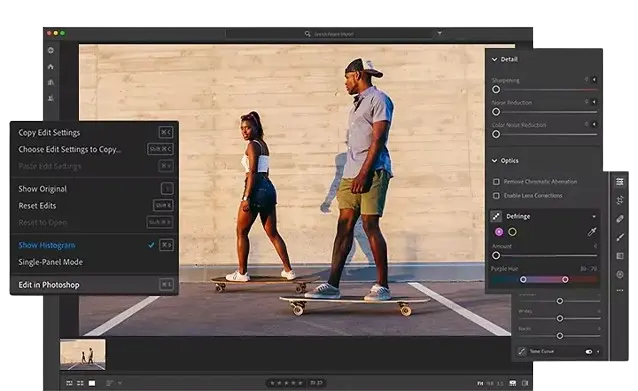Click the Detail section heading
This screenshot has height=391, width=638.
(x=509, y=59)
